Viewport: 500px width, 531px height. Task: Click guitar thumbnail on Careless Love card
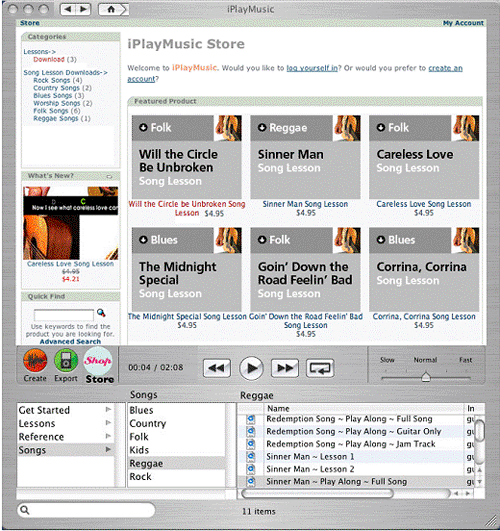click(465, 128)
